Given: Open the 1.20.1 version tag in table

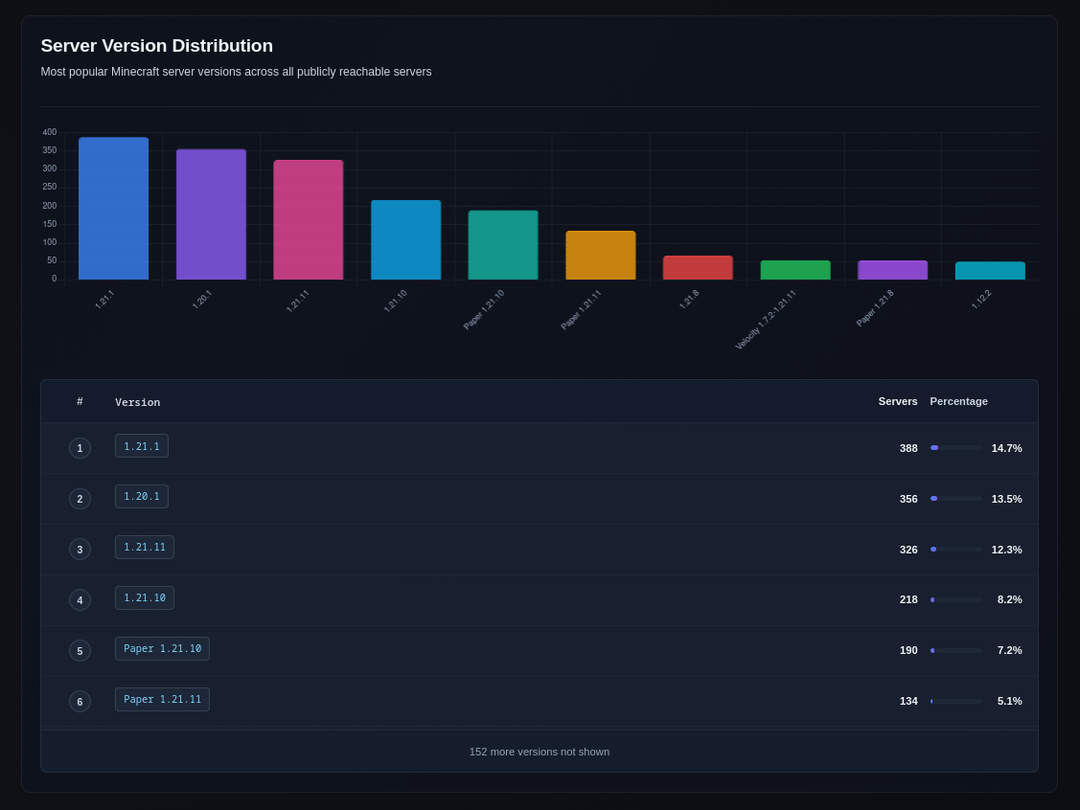Looking at the screenshot, I should 141,497.
